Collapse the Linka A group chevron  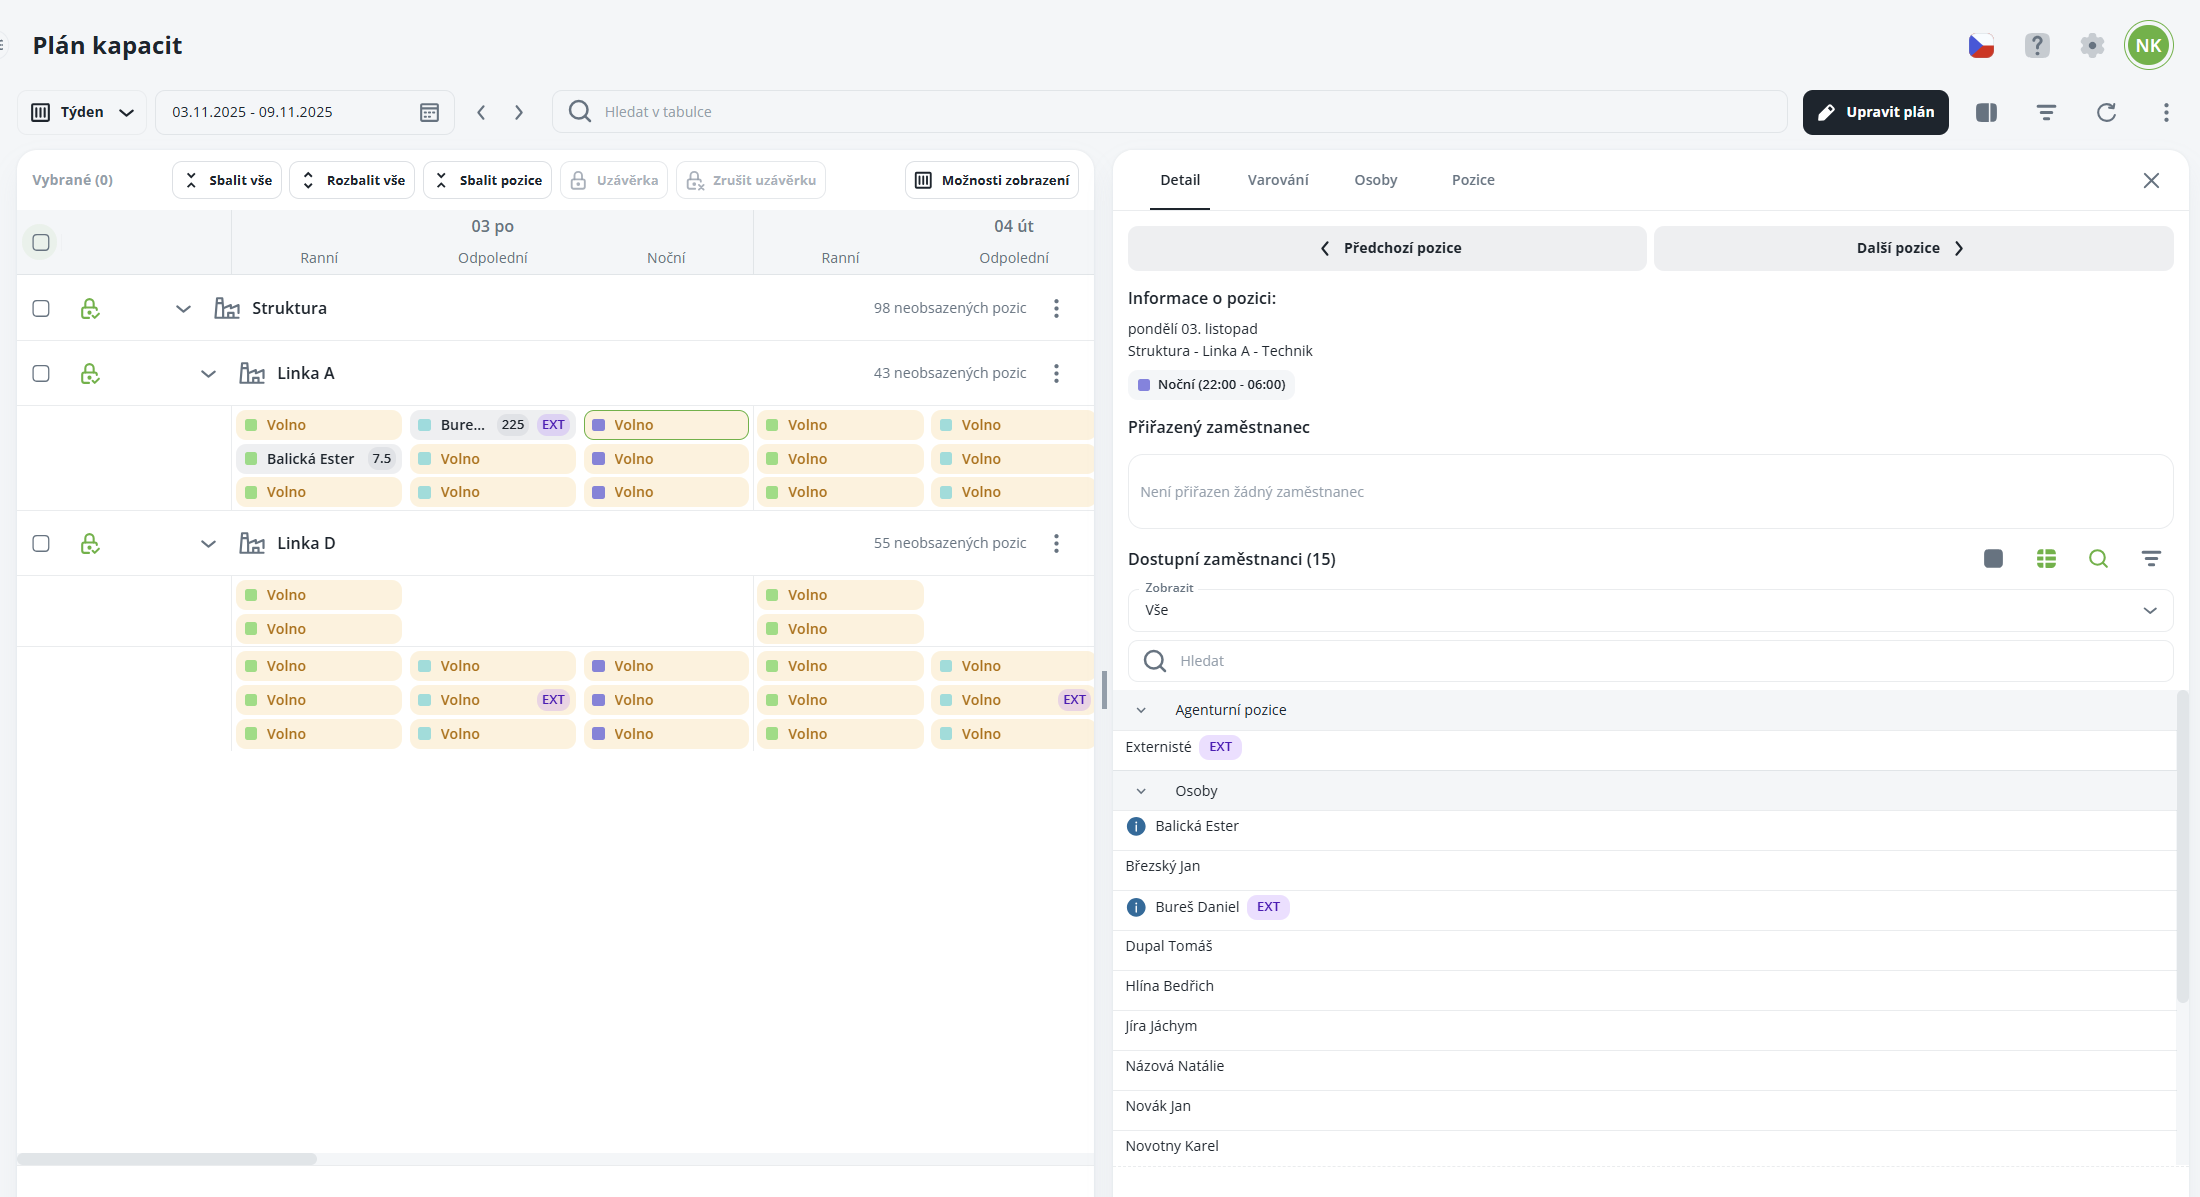(208, 373)
